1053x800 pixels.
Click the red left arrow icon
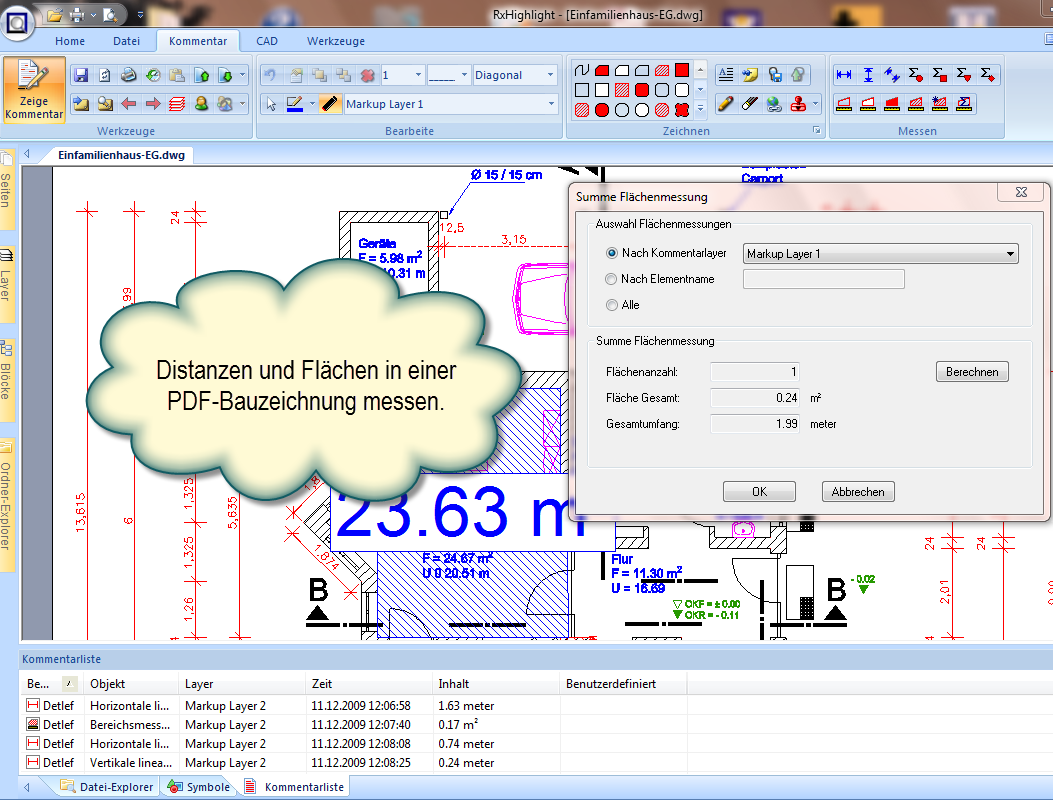tap(129, 104)
